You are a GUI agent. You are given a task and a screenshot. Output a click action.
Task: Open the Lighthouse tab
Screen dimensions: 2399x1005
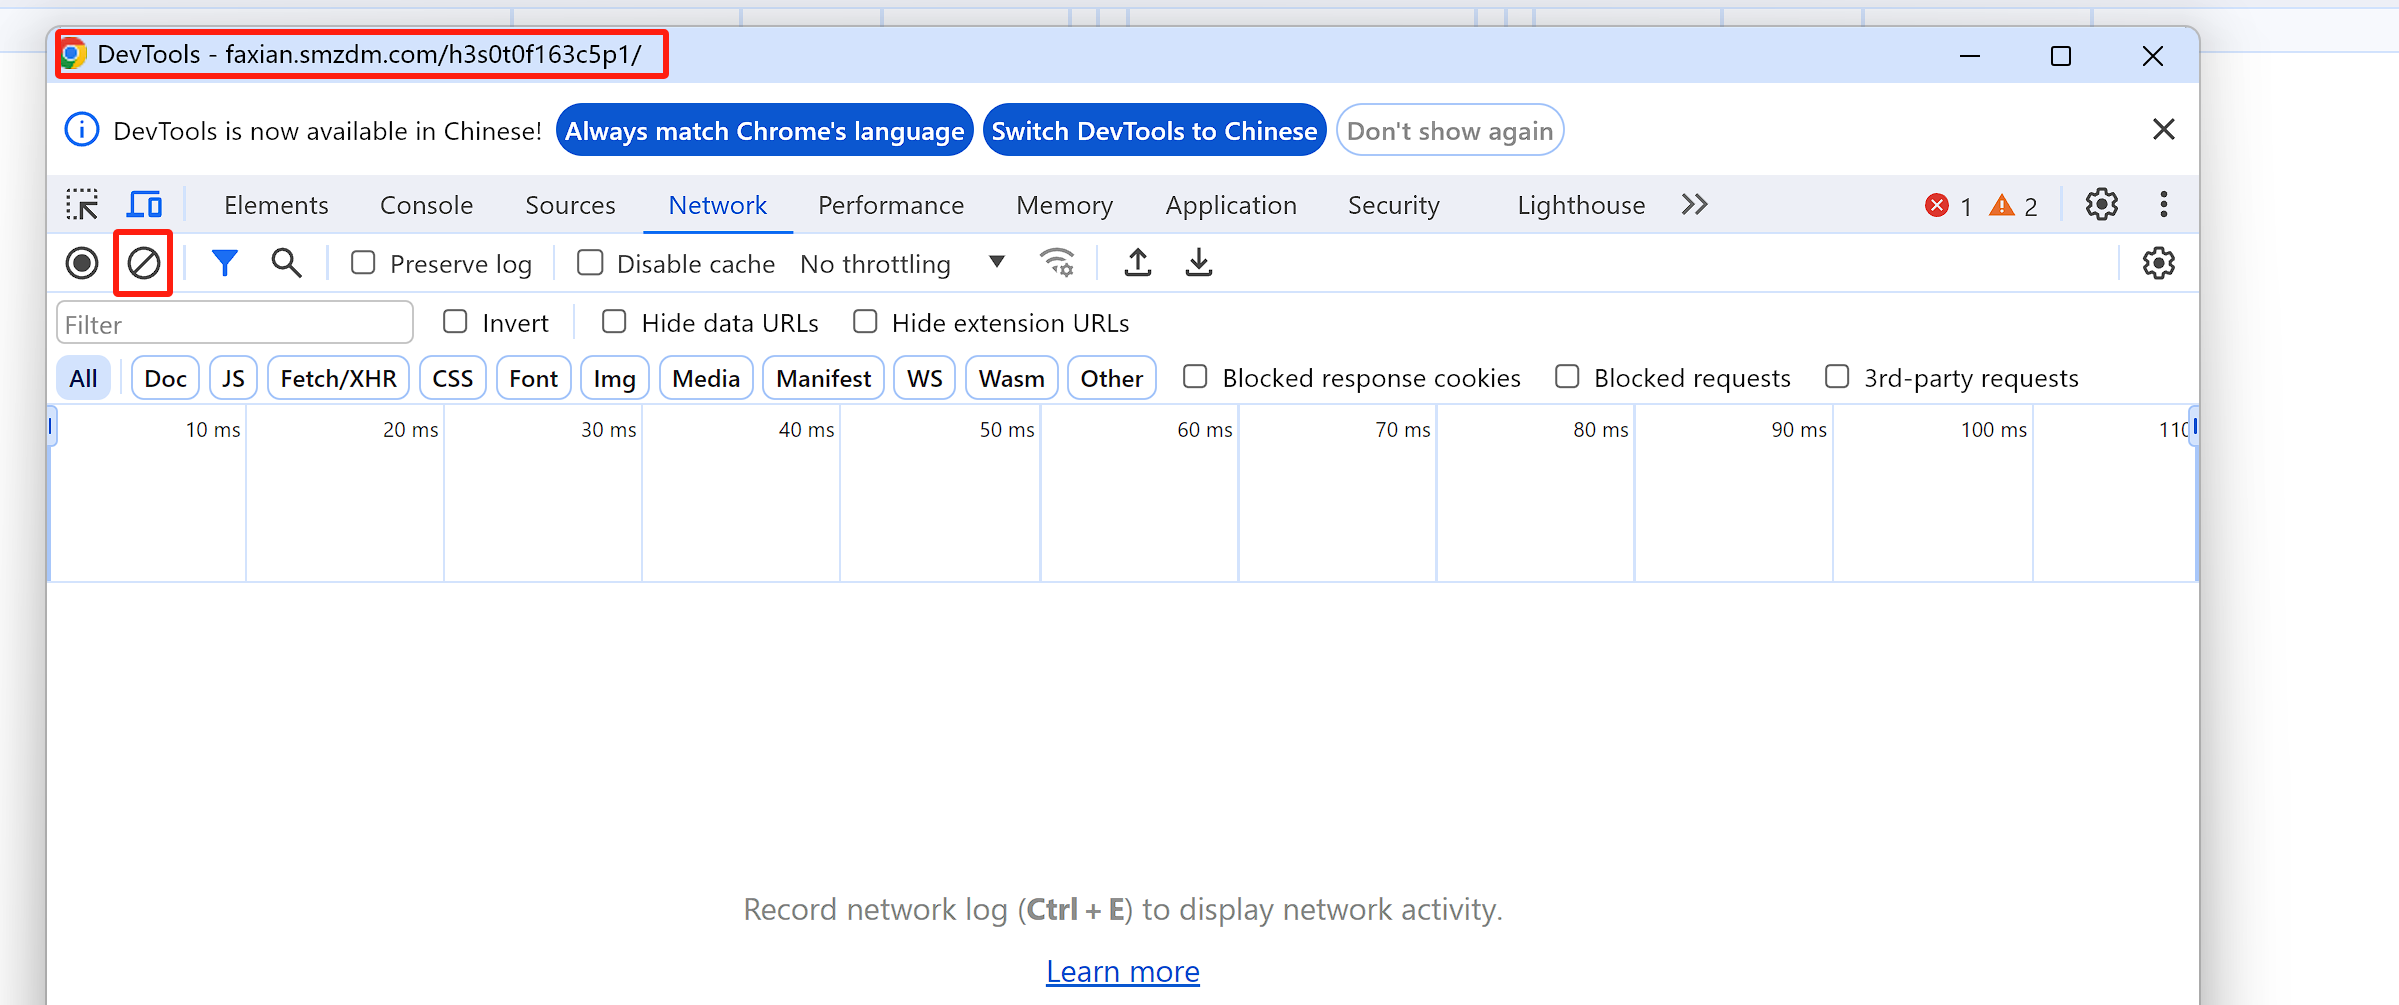click(x=1580, y=205)
